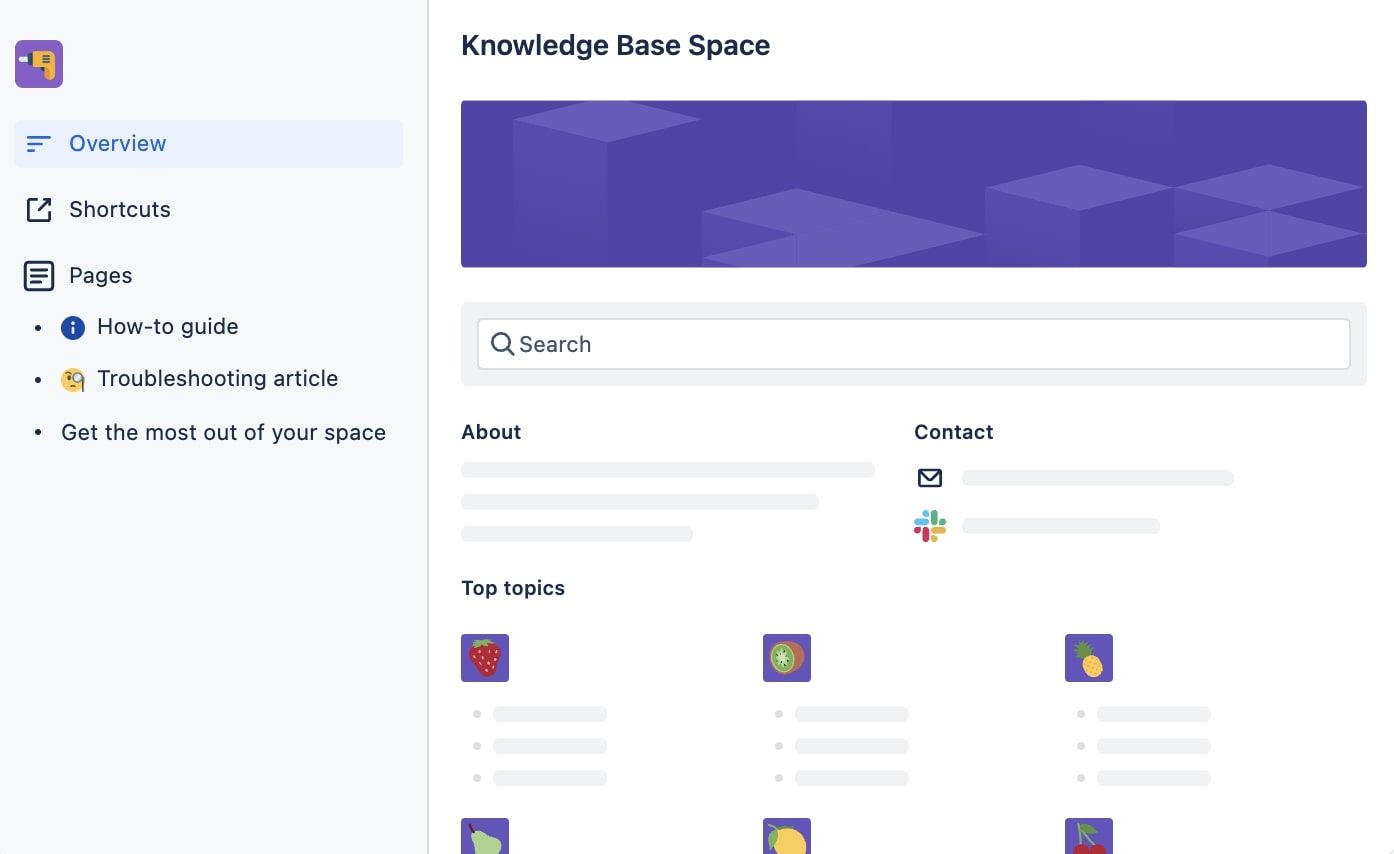The height and width of the screenshot is (854, 1394).
Task: Click the magnifying glass search icon
Action: [x=502, y=343]
